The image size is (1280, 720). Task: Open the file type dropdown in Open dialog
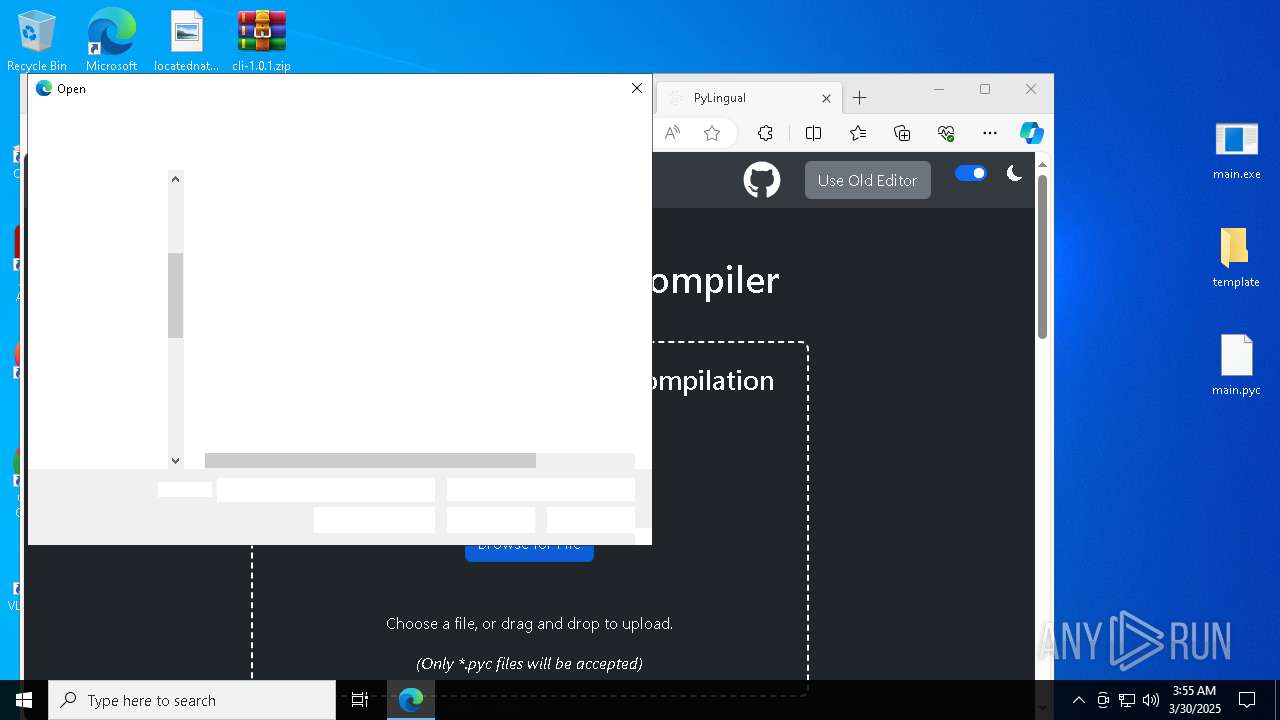coord(540,489)
